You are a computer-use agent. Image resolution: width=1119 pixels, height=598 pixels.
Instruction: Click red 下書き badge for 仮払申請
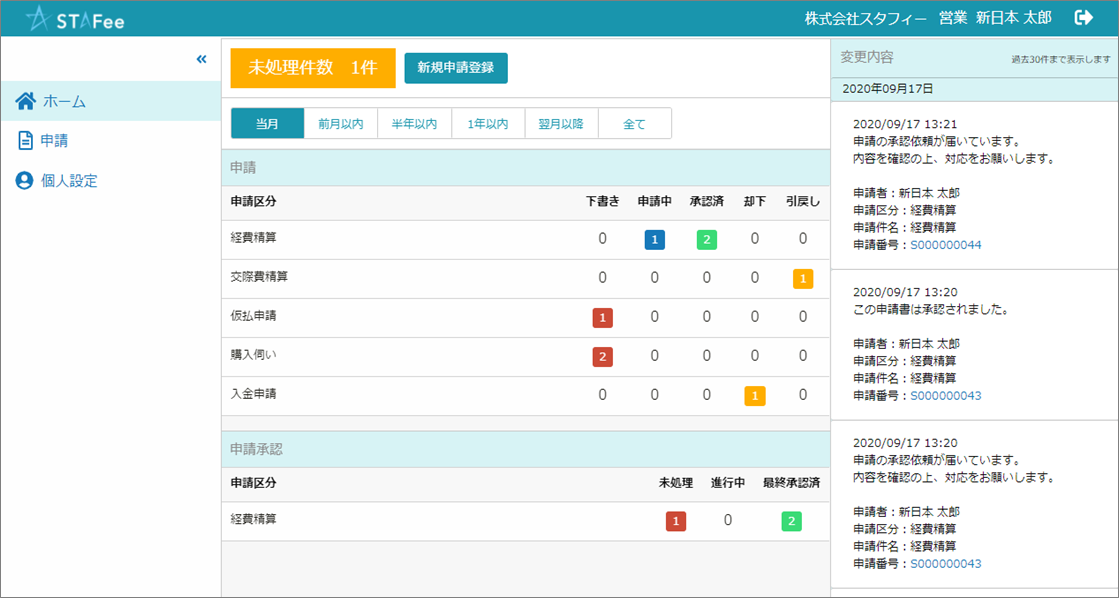[602, 318]
